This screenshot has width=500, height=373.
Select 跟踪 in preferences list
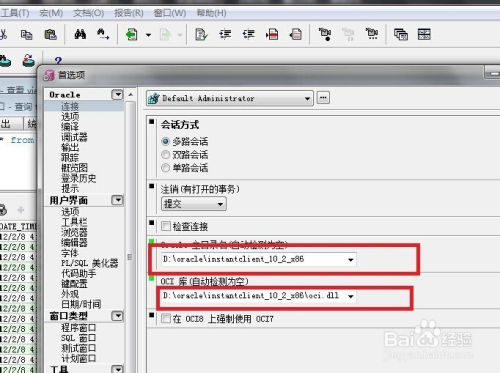click(x=70, y=157)
